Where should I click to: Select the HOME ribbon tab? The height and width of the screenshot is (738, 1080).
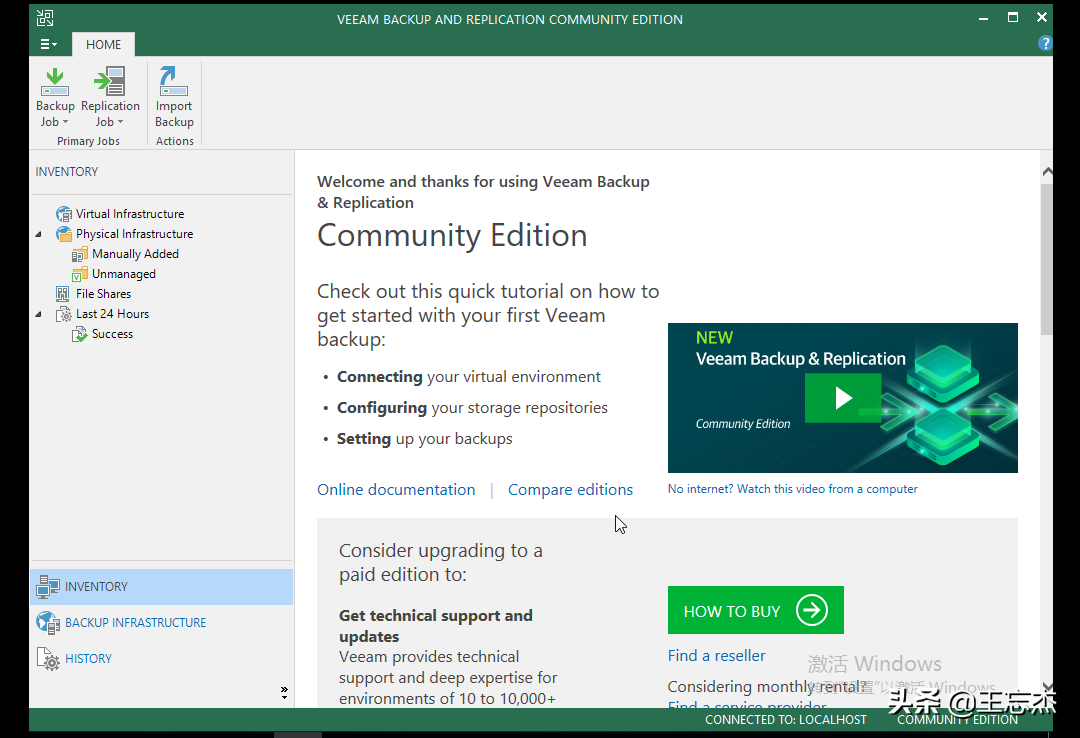click(x=103, y=44)
